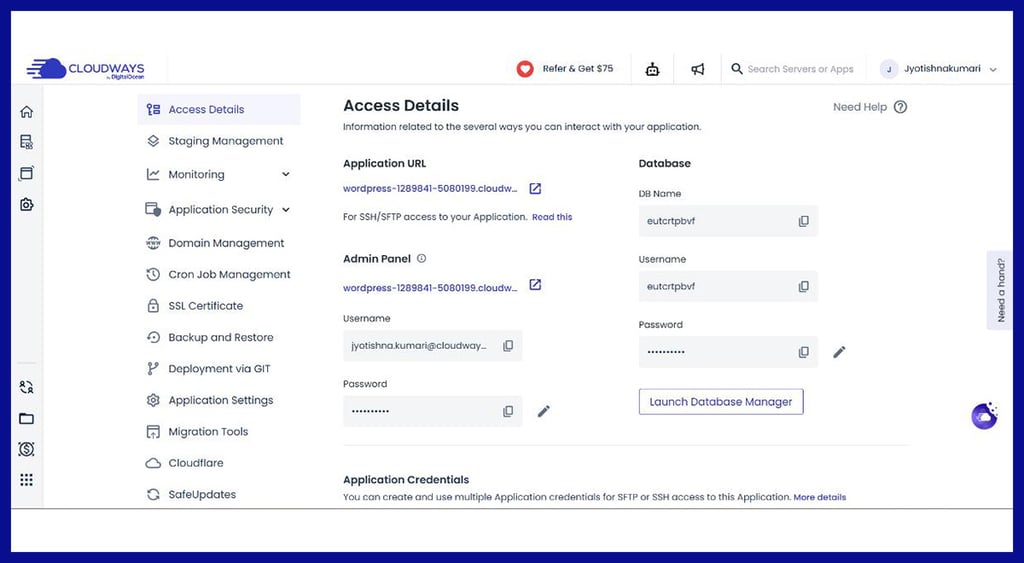Open the announcements megaphone icon
Viewport: 1024px width, 563px height.
tap(697, 69)
